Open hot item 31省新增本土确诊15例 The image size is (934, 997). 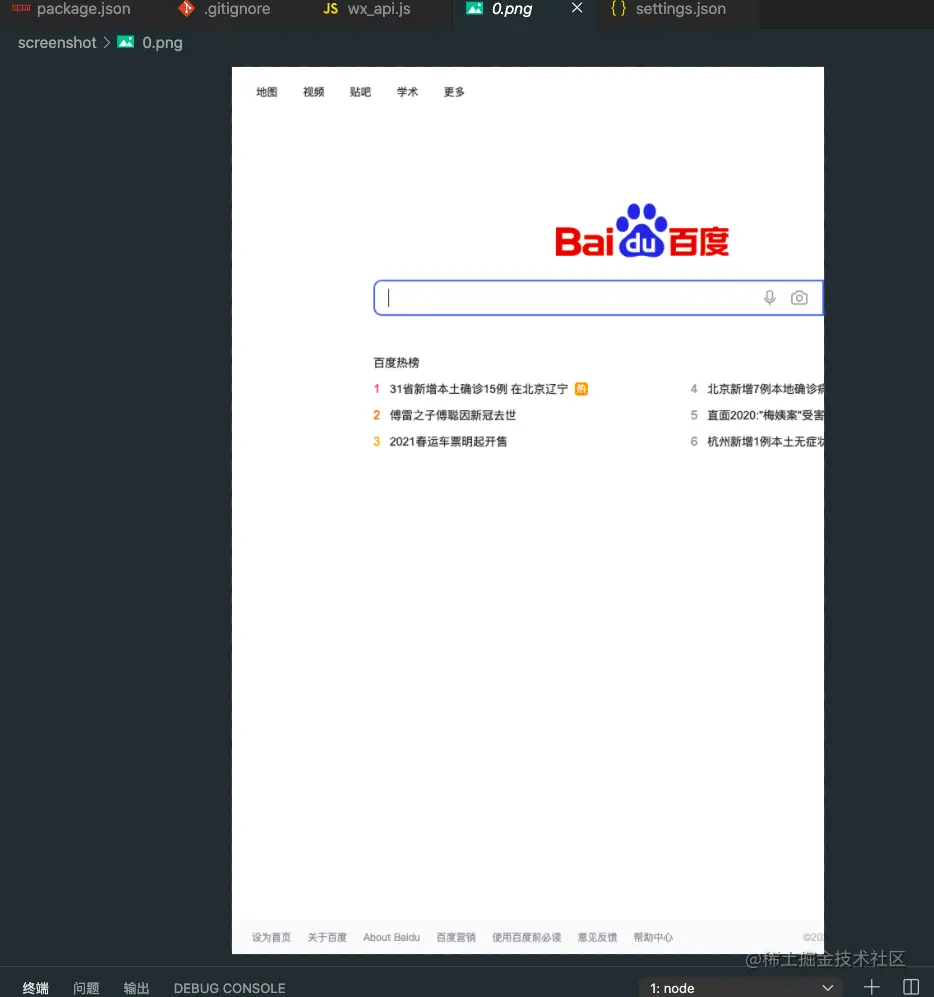478,389
